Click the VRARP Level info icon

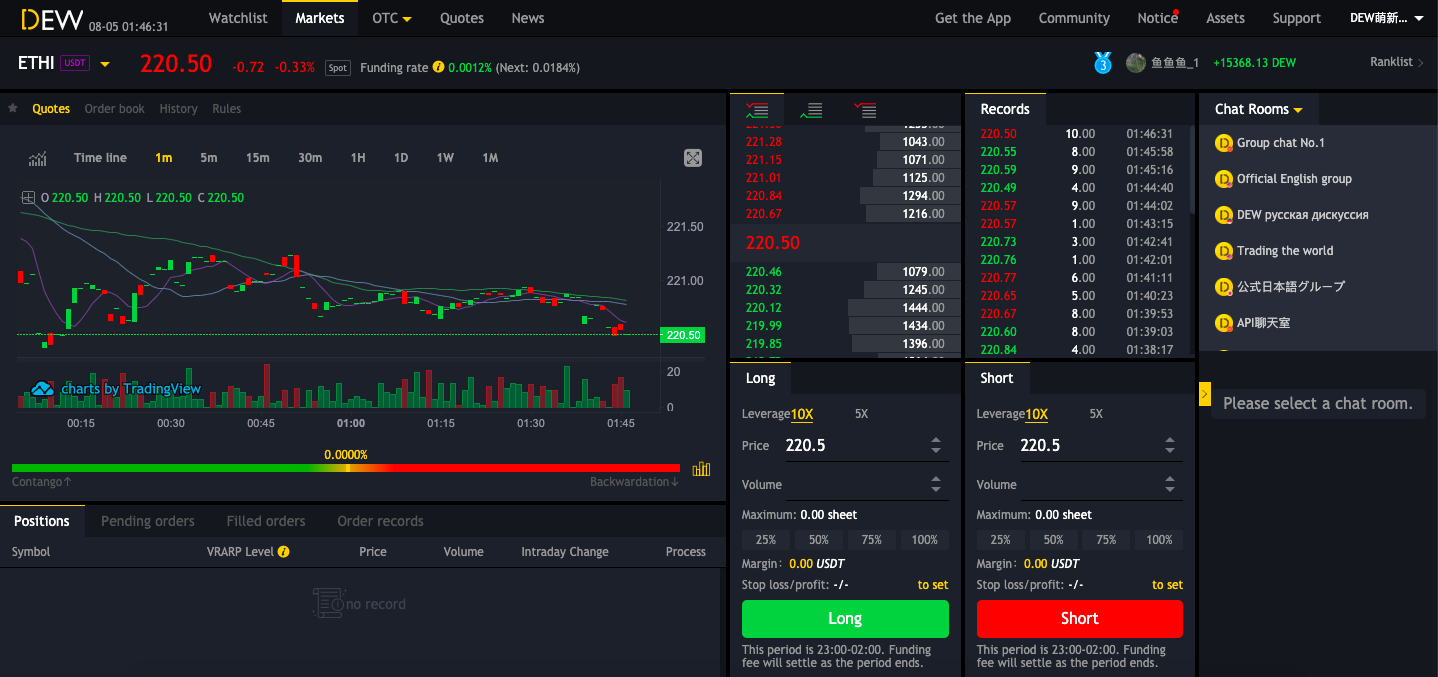tap(284, 551)
